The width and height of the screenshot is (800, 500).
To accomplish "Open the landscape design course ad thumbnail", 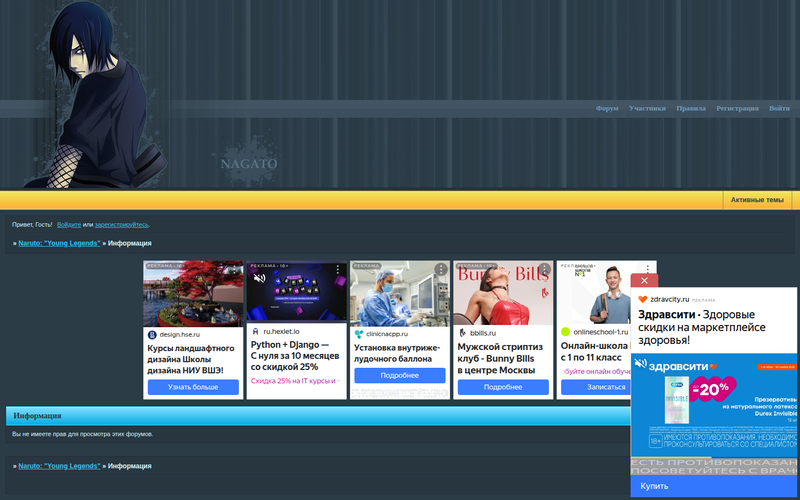I will point(193,293).
